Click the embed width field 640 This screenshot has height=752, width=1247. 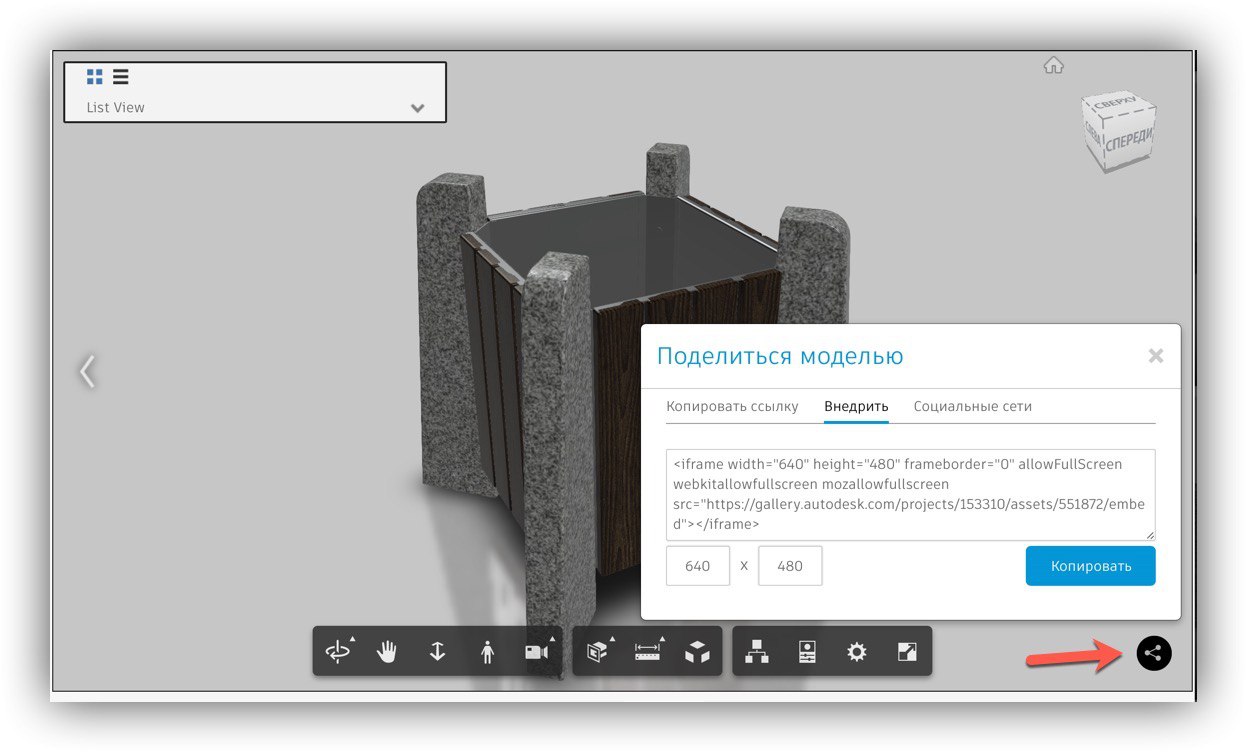coord(698,566)
